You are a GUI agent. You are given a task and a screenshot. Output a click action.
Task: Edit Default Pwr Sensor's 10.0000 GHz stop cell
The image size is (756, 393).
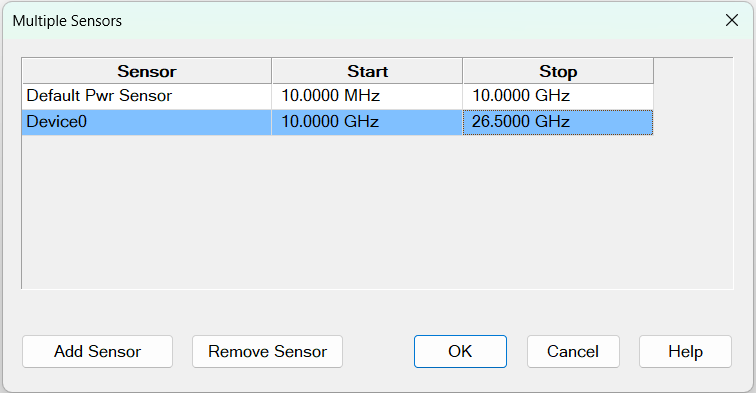(x=558, y=96)
